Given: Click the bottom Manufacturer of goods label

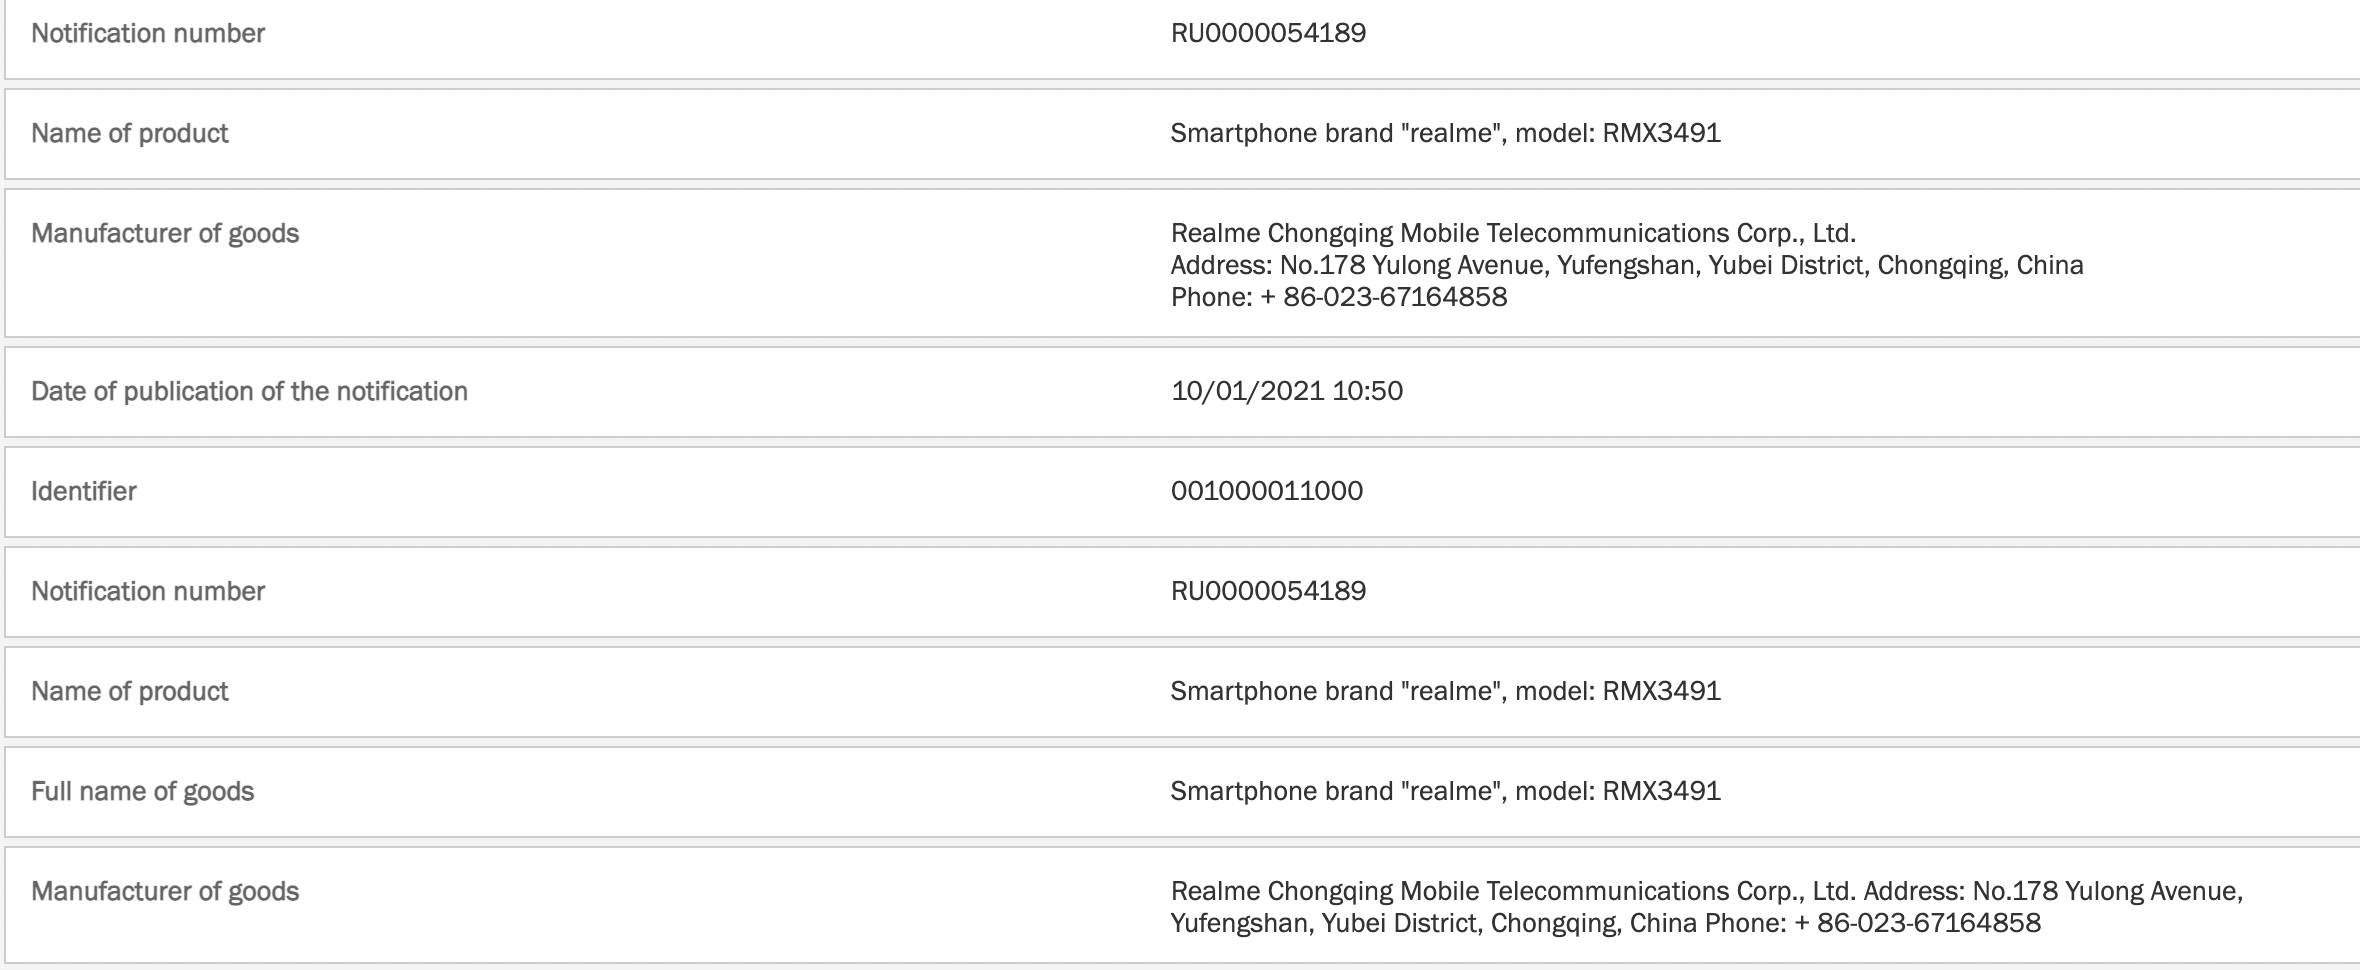Looking at the screenshot, I should point(165,891).
